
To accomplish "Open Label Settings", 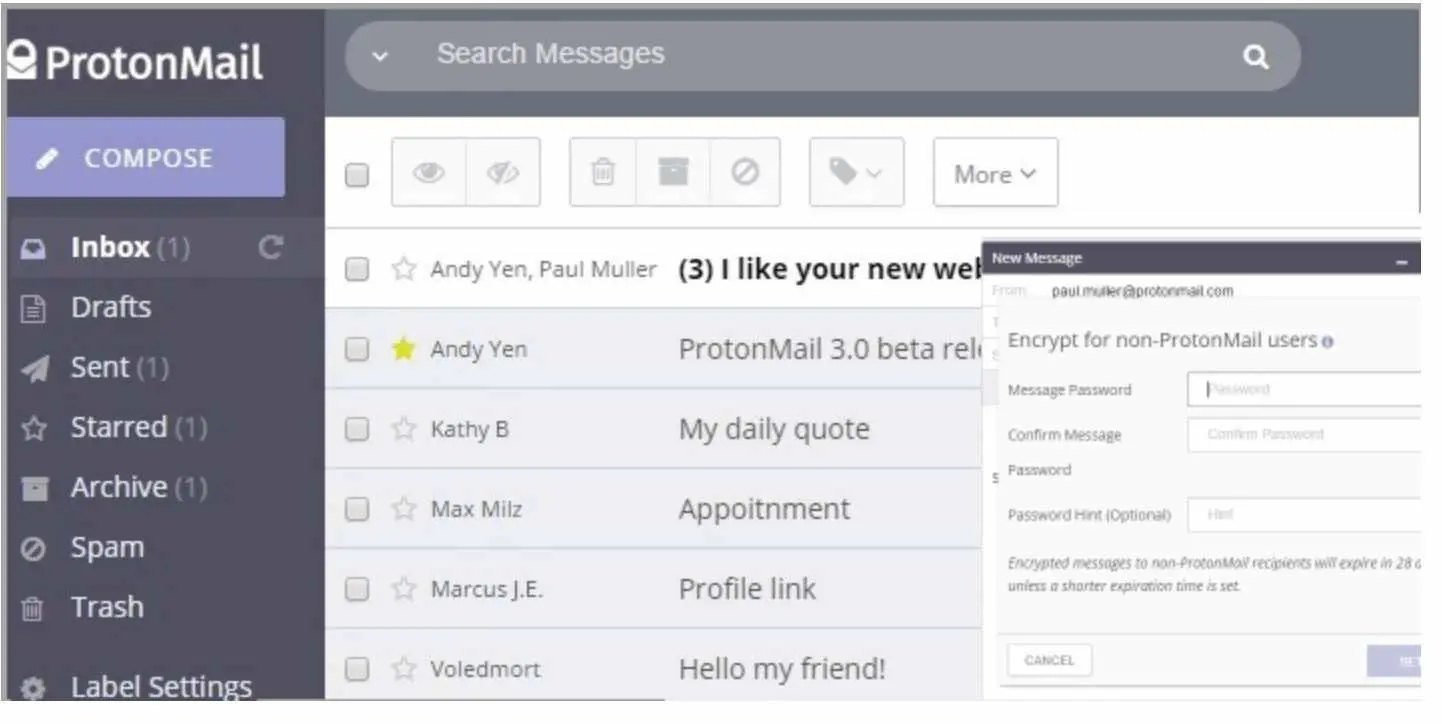I will point(161,687).
